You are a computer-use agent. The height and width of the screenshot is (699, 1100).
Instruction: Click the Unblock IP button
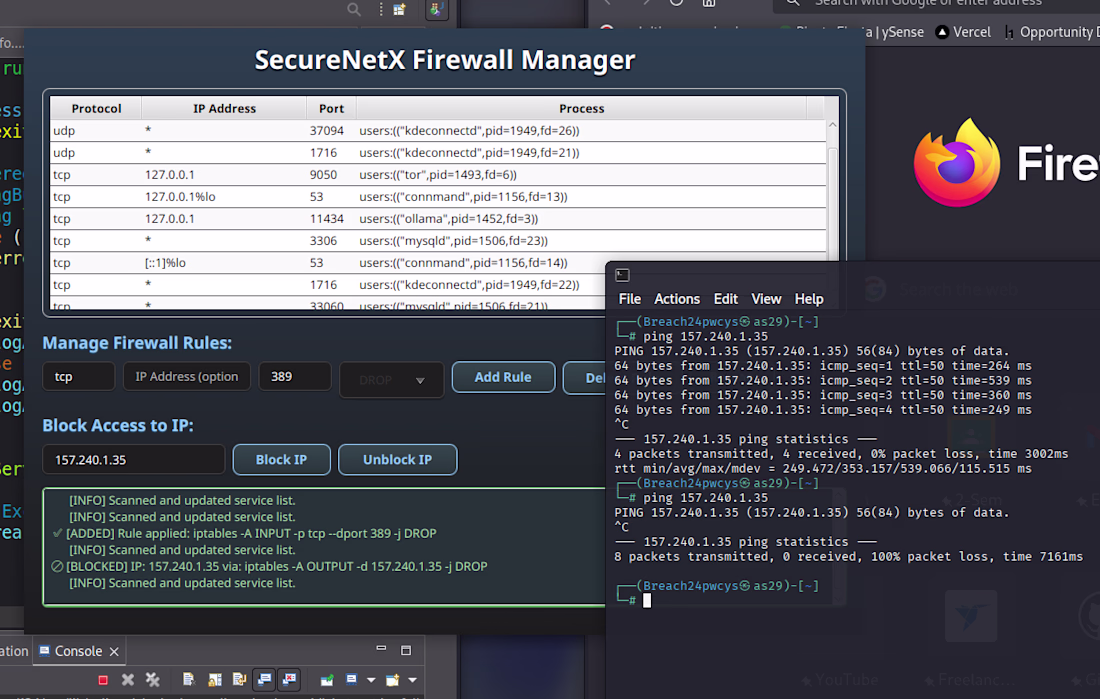point(398,460)
